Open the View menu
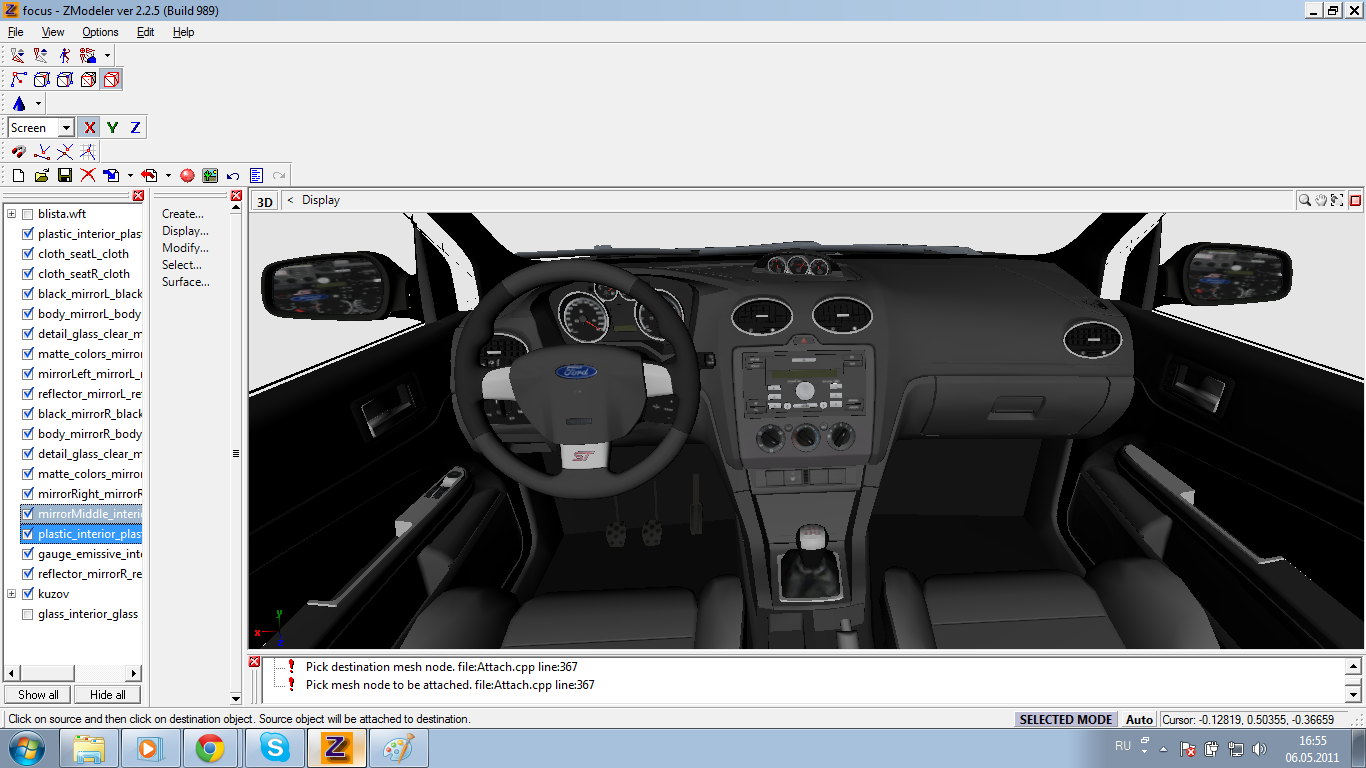 click(x=53, y=32)
